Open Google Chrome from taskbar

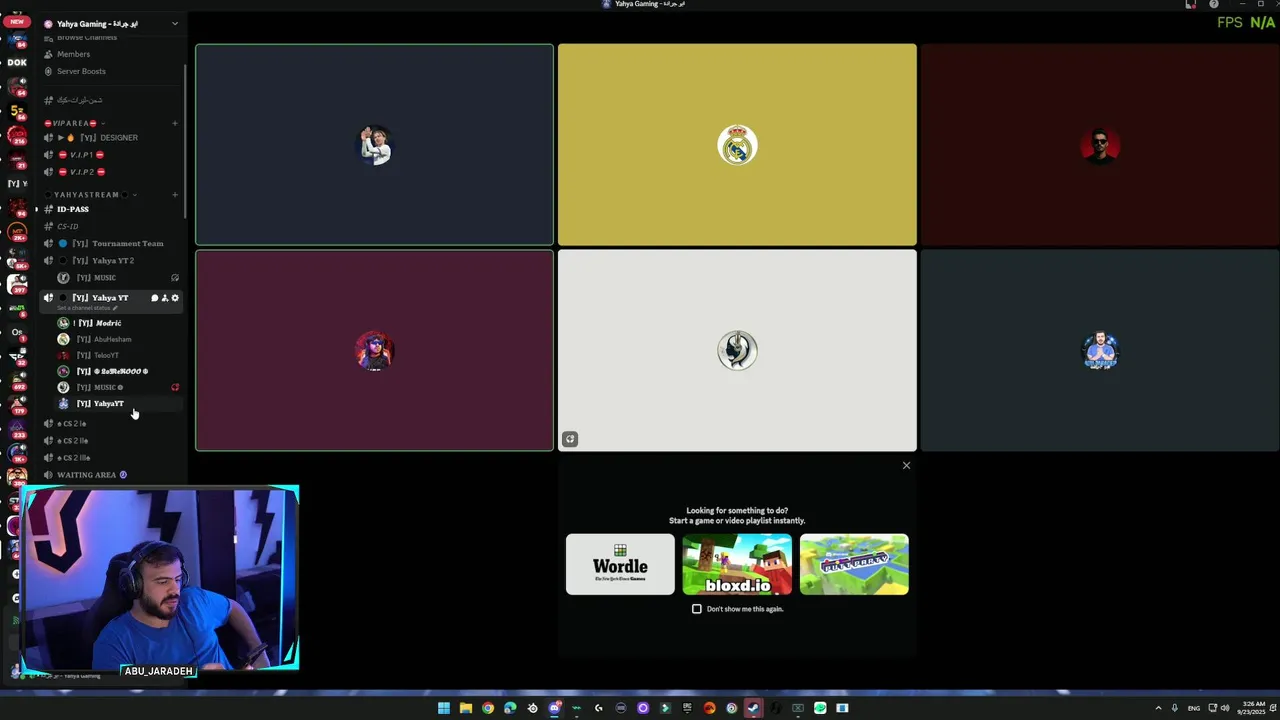coord(488,708)
